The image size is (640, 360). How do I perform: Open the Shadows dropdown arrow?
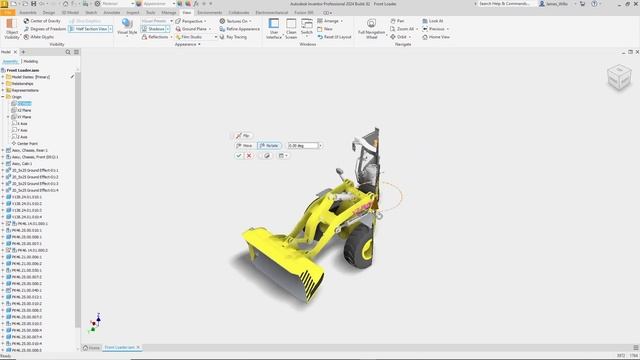click(x=168, y=29)
